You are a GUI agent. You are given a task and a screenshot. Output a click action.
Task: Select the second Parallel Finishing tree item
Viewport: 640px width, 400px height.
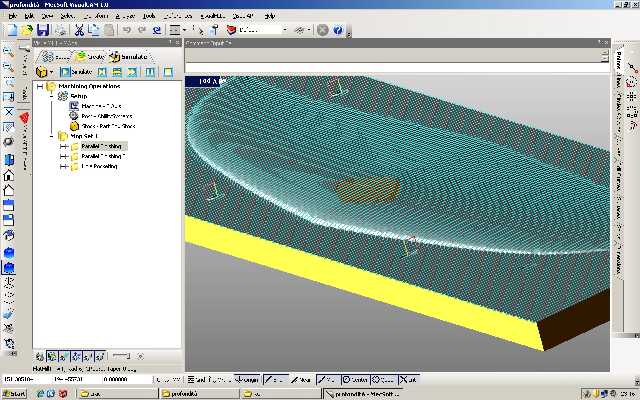click(x=100, y=157)
